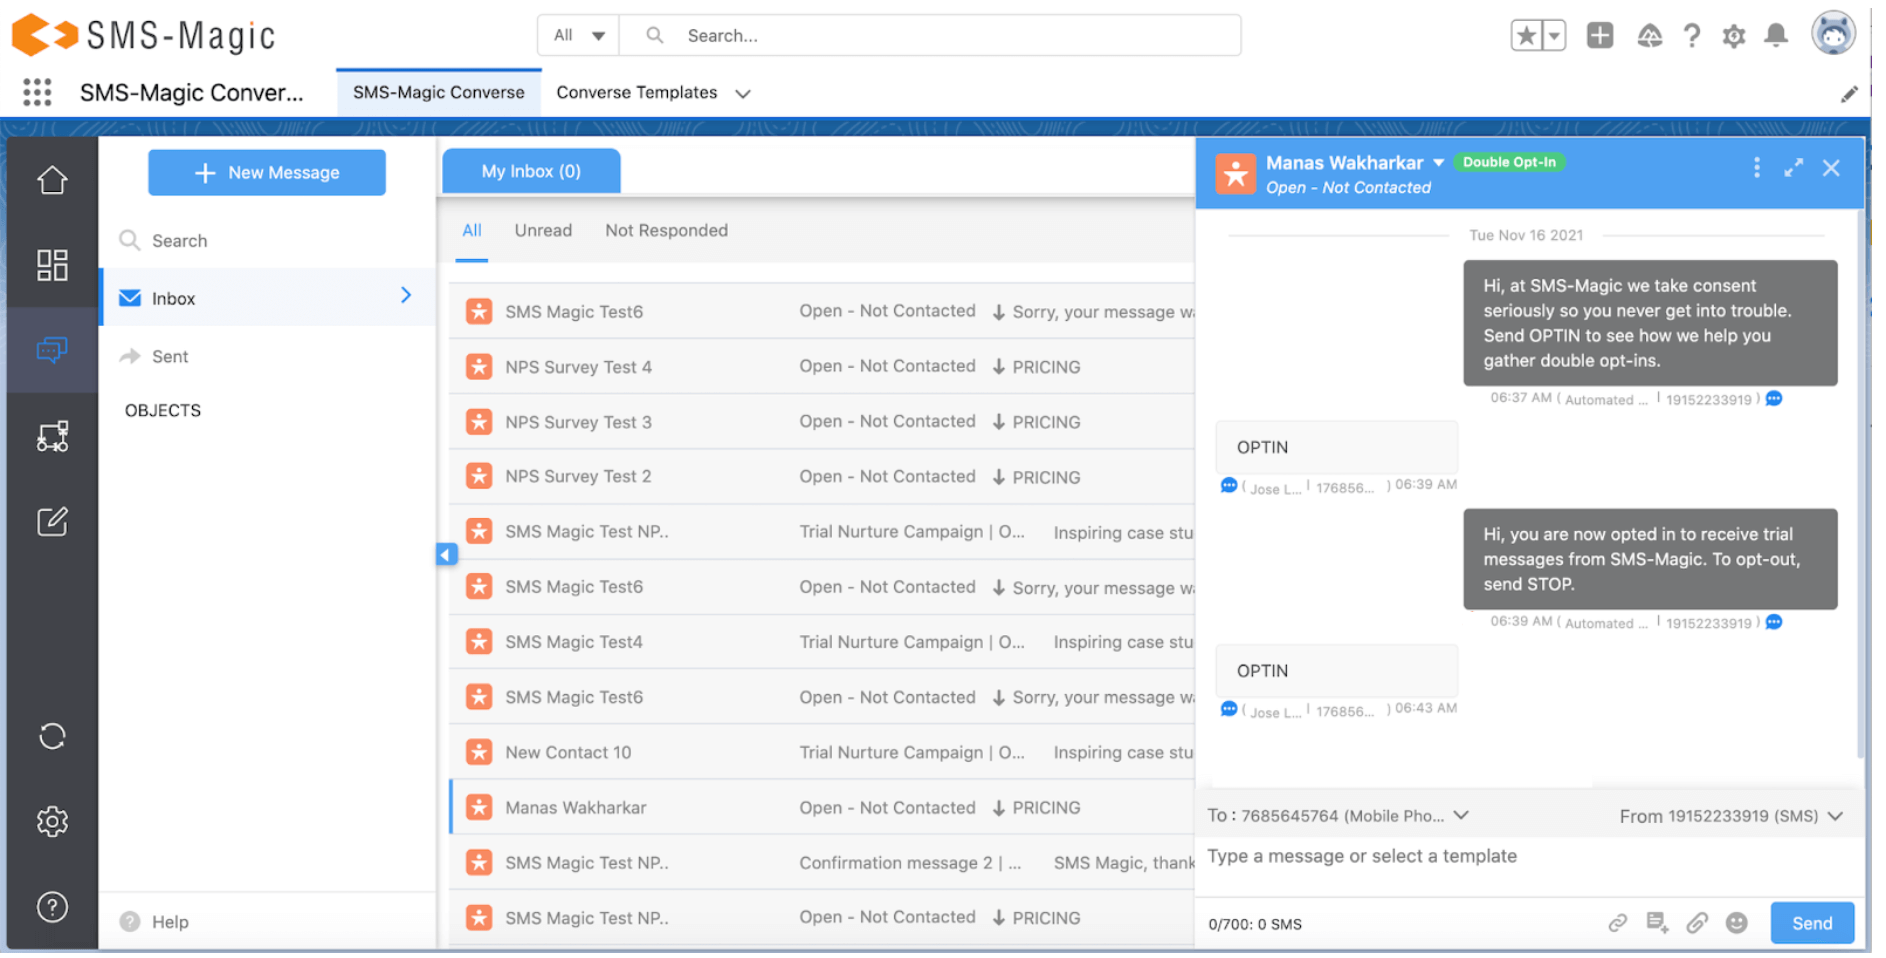Collapse the left panel with blue arrow

click(x=446, y=554)
